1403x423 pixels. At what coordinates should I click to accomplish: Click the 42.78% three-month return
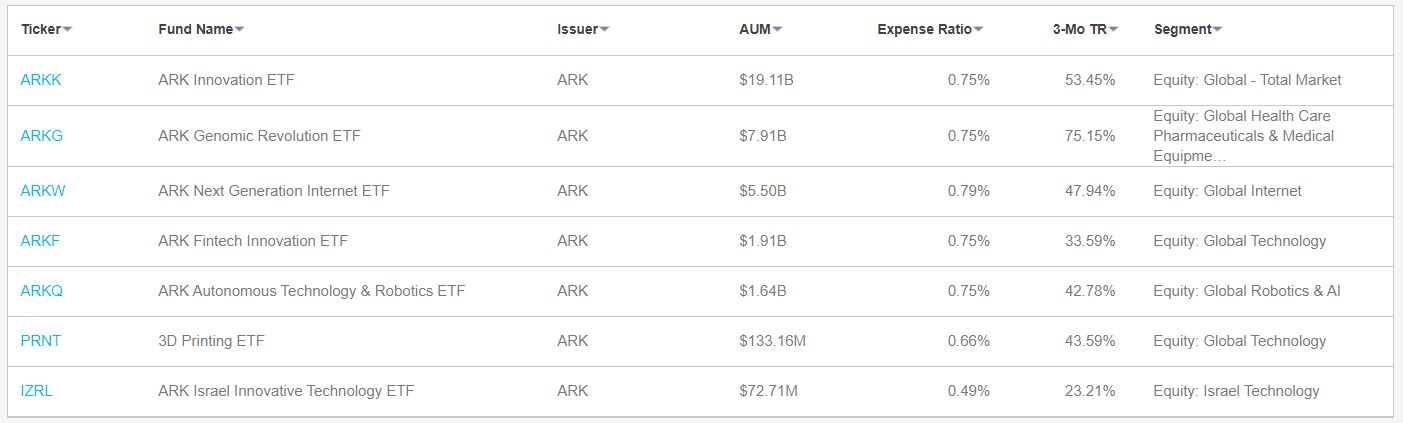coord(1090,291)
